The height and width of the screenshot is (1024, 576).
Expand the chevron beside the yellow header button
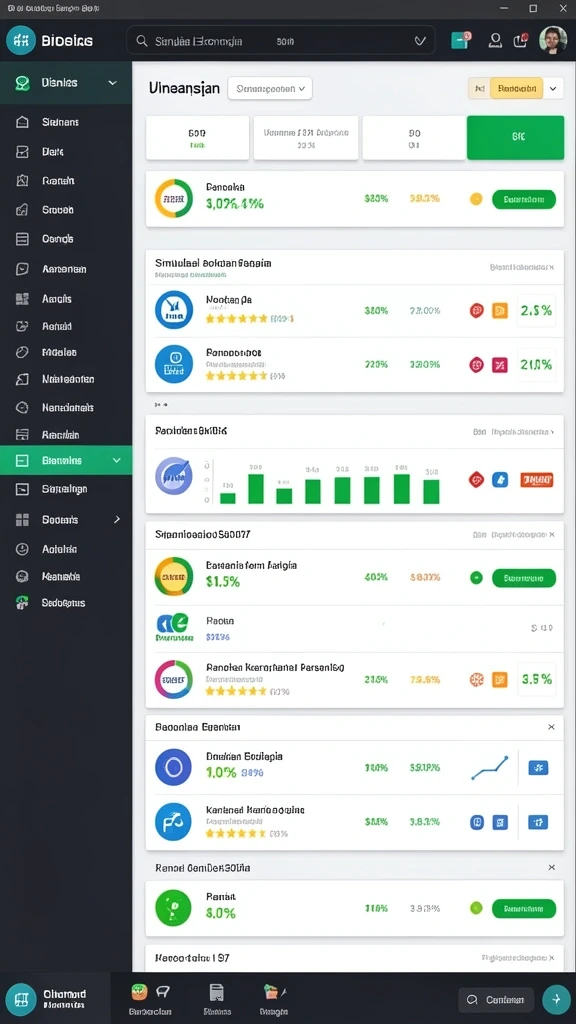pos(554,88)
